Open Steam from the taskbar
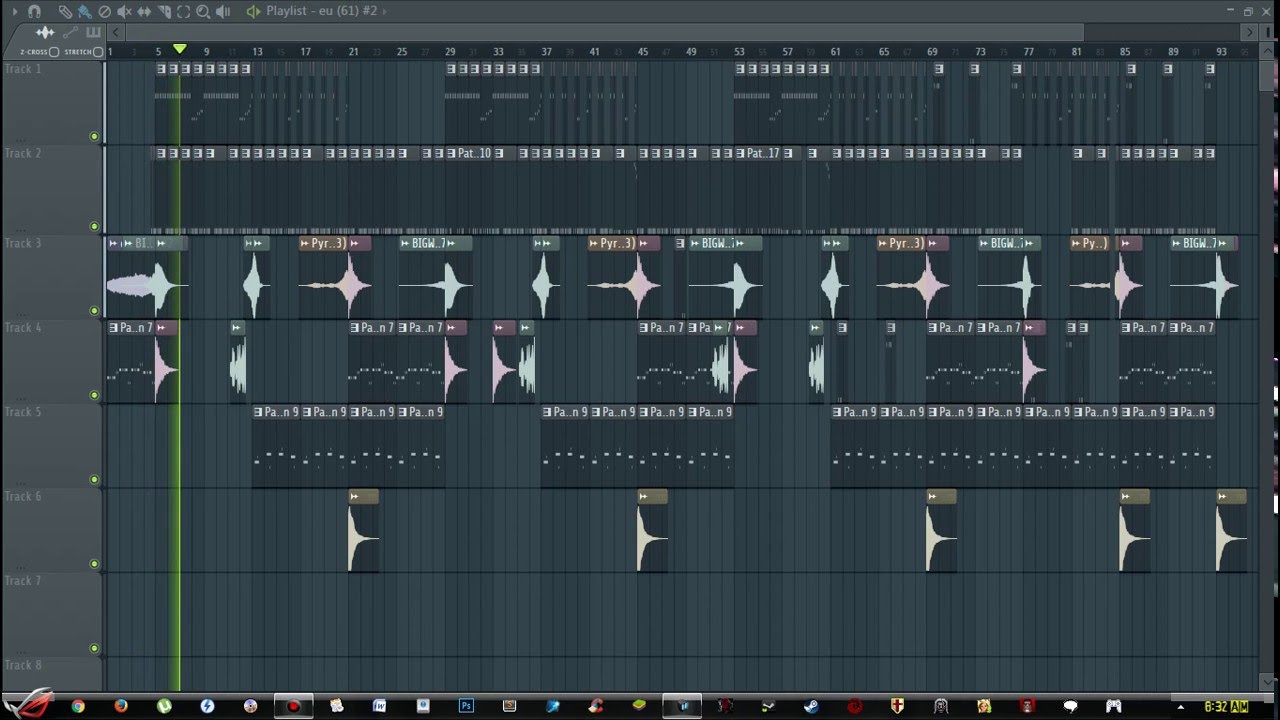This screenshot has width=1280, height=720. click(811, 706)
